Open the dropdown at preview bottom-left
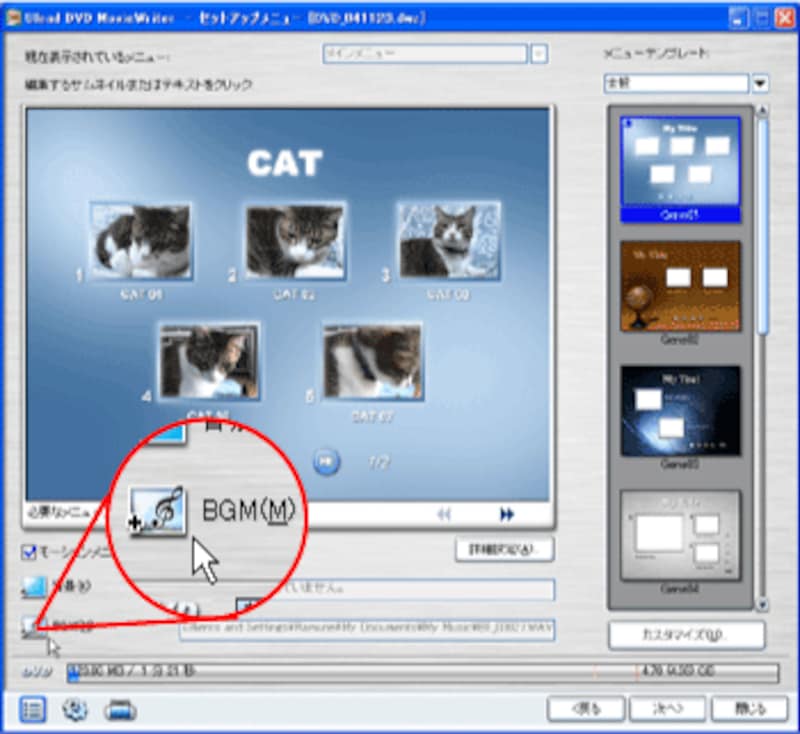This screenshot has width=800, height=734. [x=60, y=513]
